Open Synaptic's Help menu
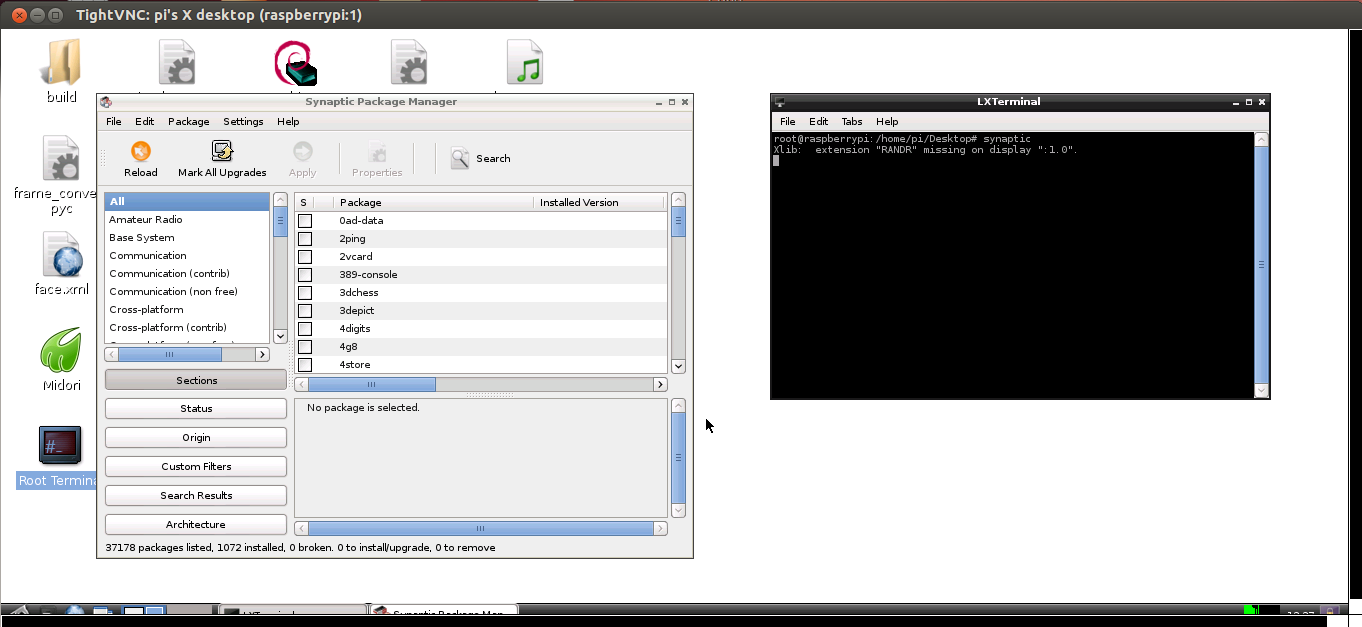Image resolution: width=1362 pixels, height=627 pixels. point(288,121)
